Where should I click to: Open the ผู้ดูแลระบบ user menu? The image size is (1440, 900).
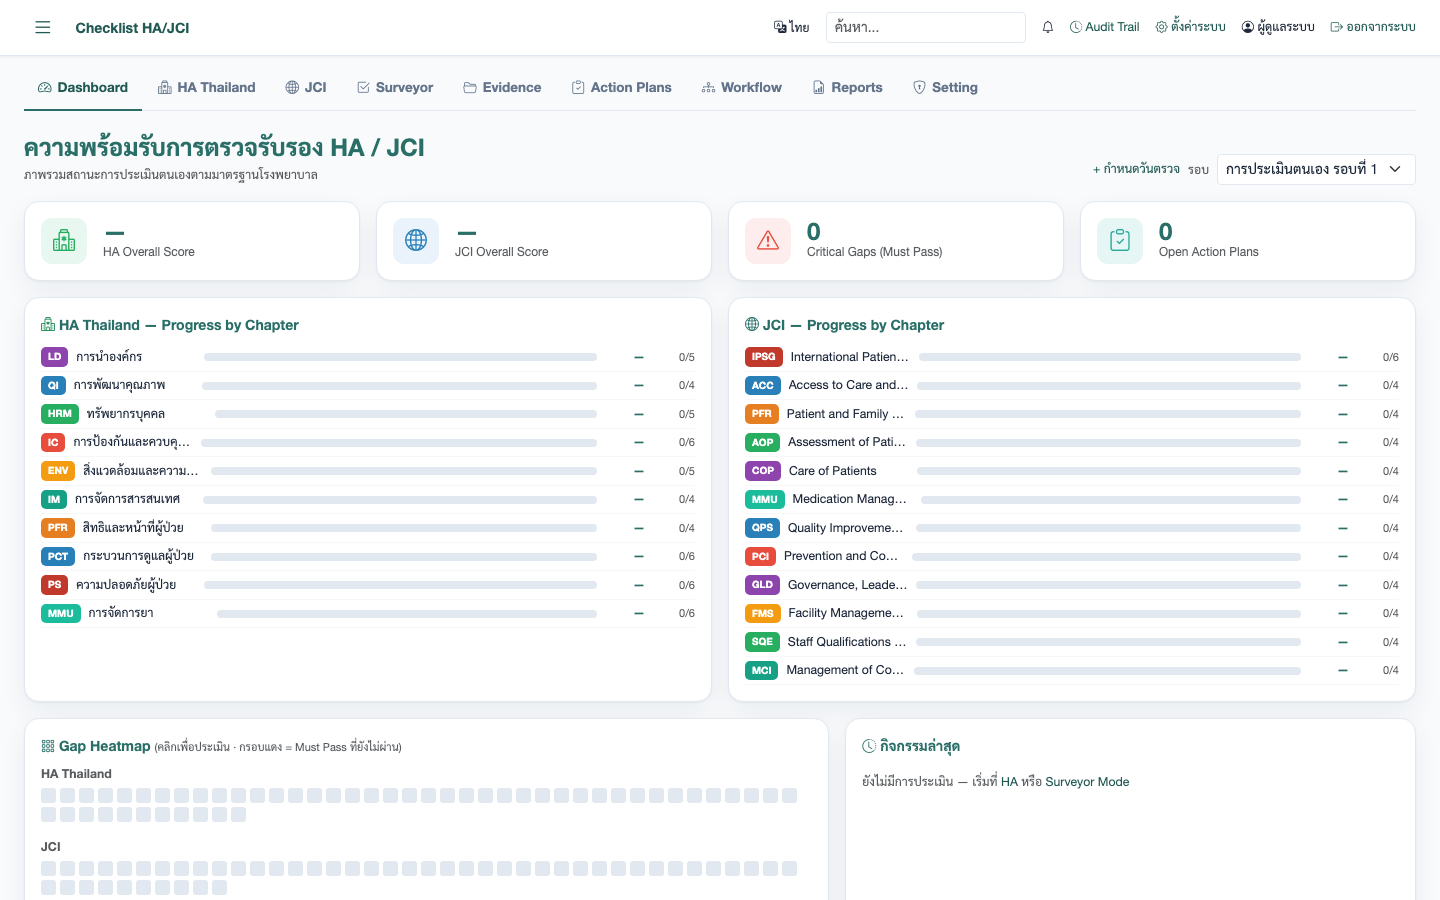point(1277,27)
